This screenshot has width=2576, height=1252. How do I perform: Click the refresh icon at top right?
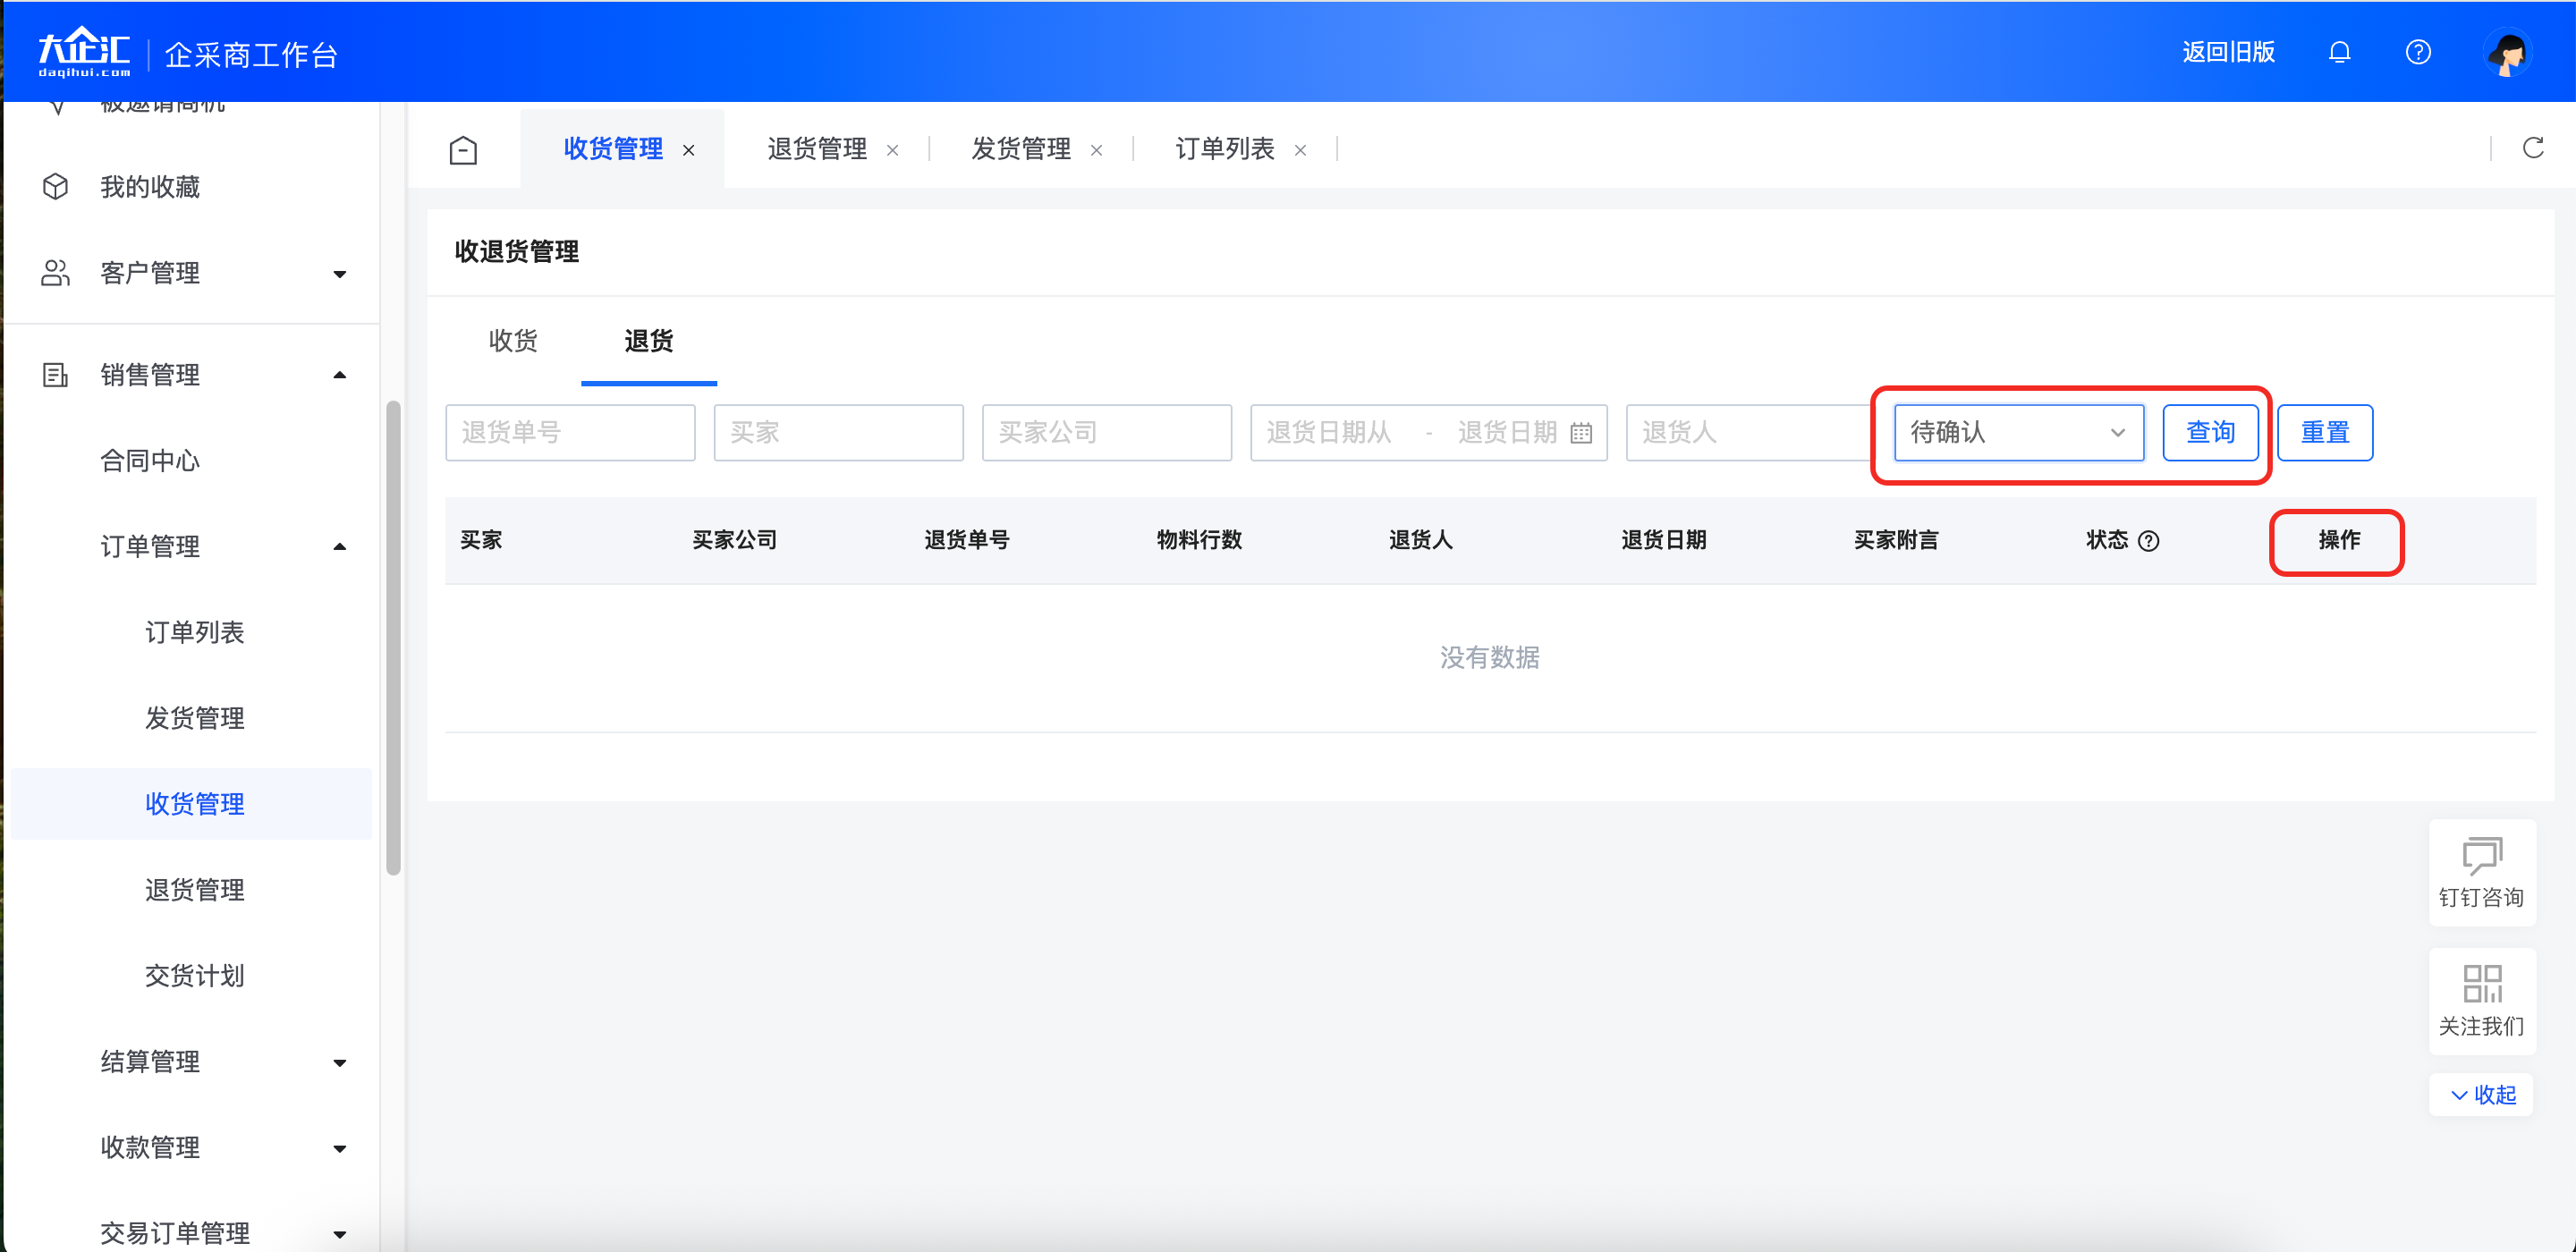(2533, 148)
